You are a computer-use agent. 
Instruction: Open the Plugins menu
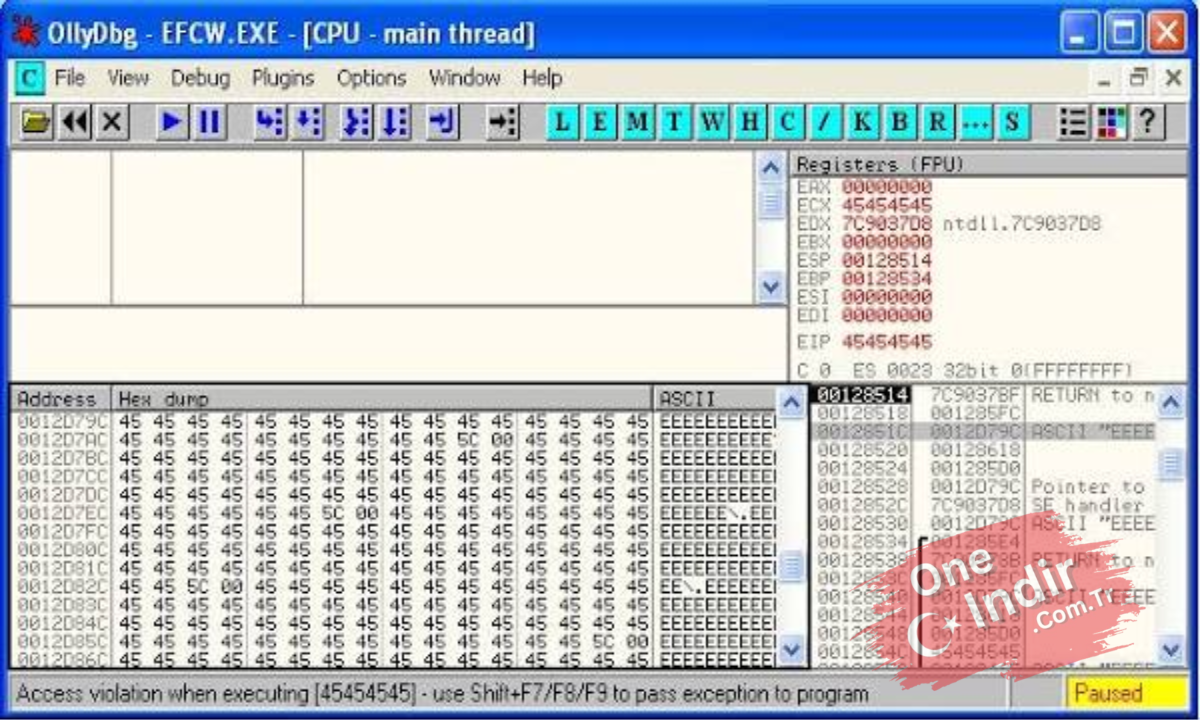[x=283, y=78]
